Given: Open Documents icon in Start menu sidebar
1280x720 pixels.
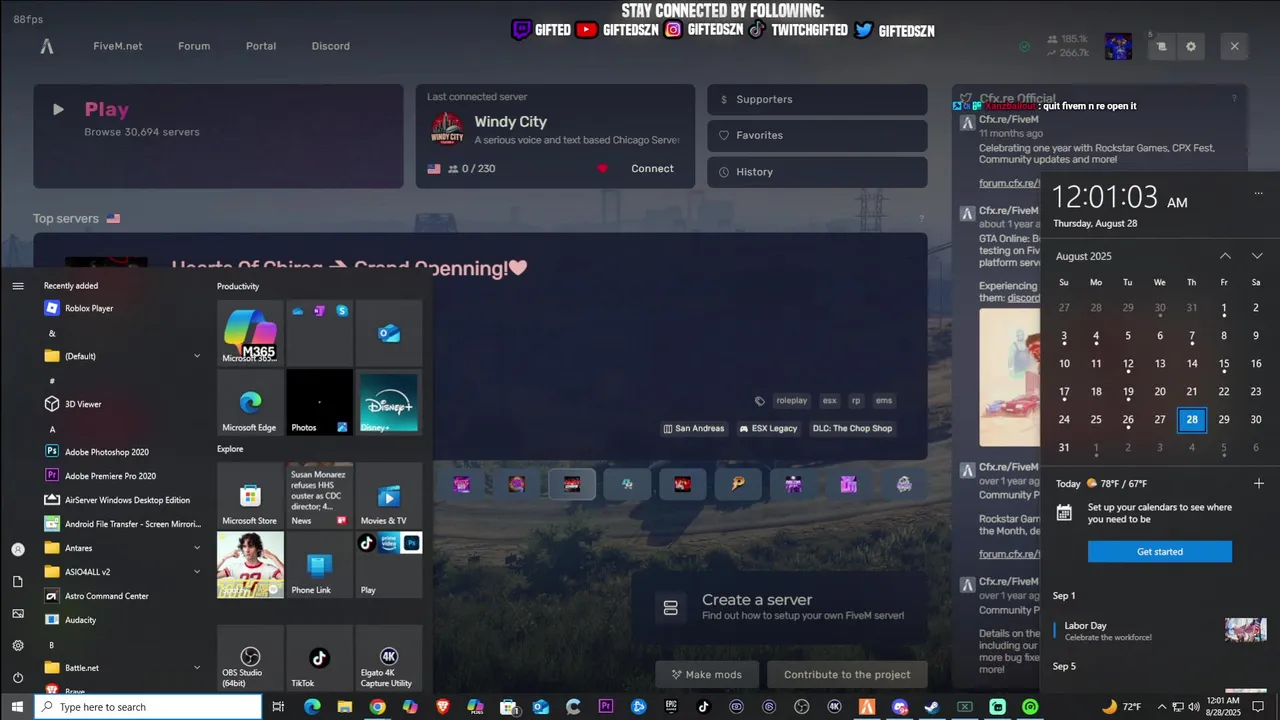Looking at the screenshot, I should coord(18,581).
